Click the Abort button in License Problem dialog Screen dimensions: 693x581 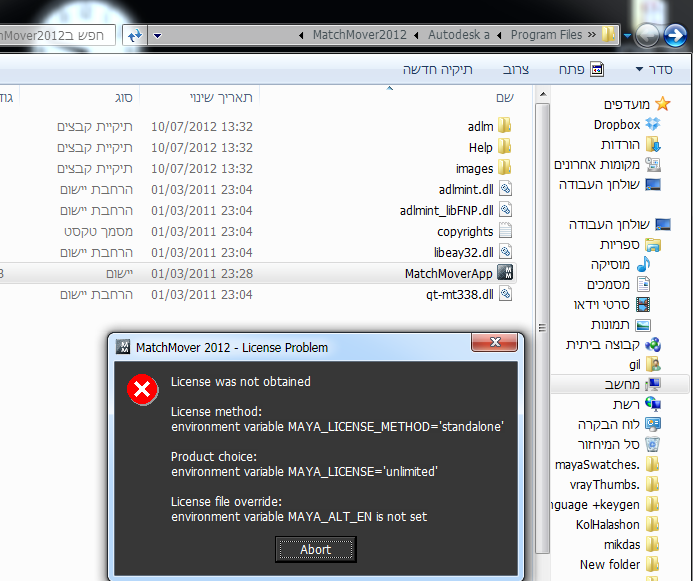coord(316,549)
